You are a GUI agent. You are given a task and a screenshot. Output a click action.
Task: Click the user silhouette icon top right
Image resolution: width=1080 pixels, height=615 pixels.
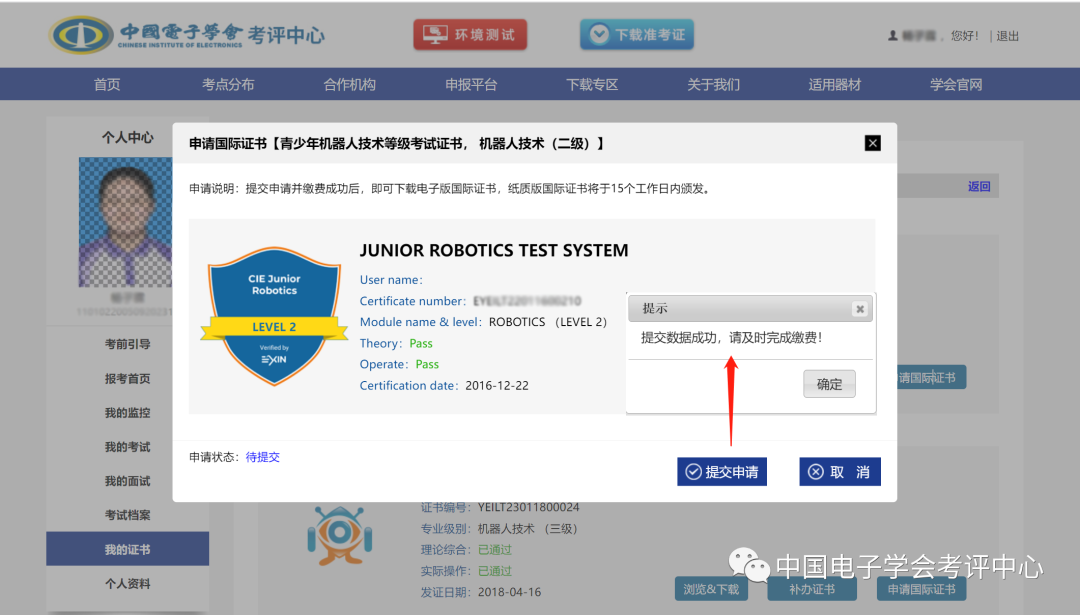(893, 33)
